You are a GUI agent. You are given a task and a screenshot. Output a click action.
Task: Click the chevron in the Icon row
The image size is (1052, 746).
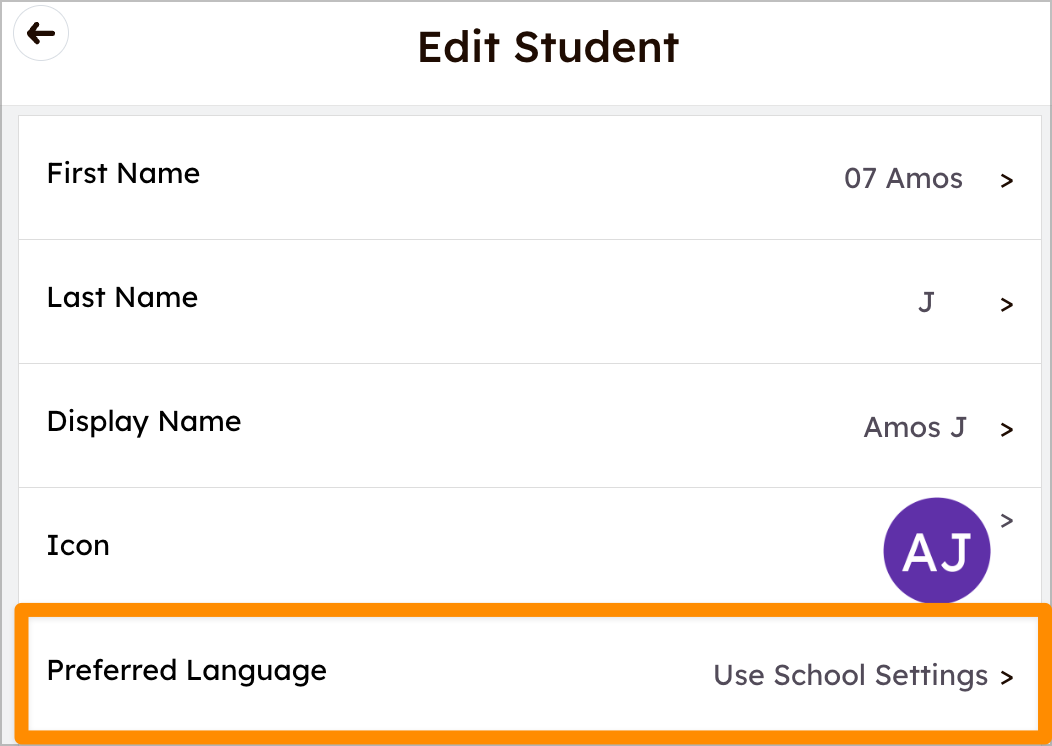click(x=1007, y=520)
